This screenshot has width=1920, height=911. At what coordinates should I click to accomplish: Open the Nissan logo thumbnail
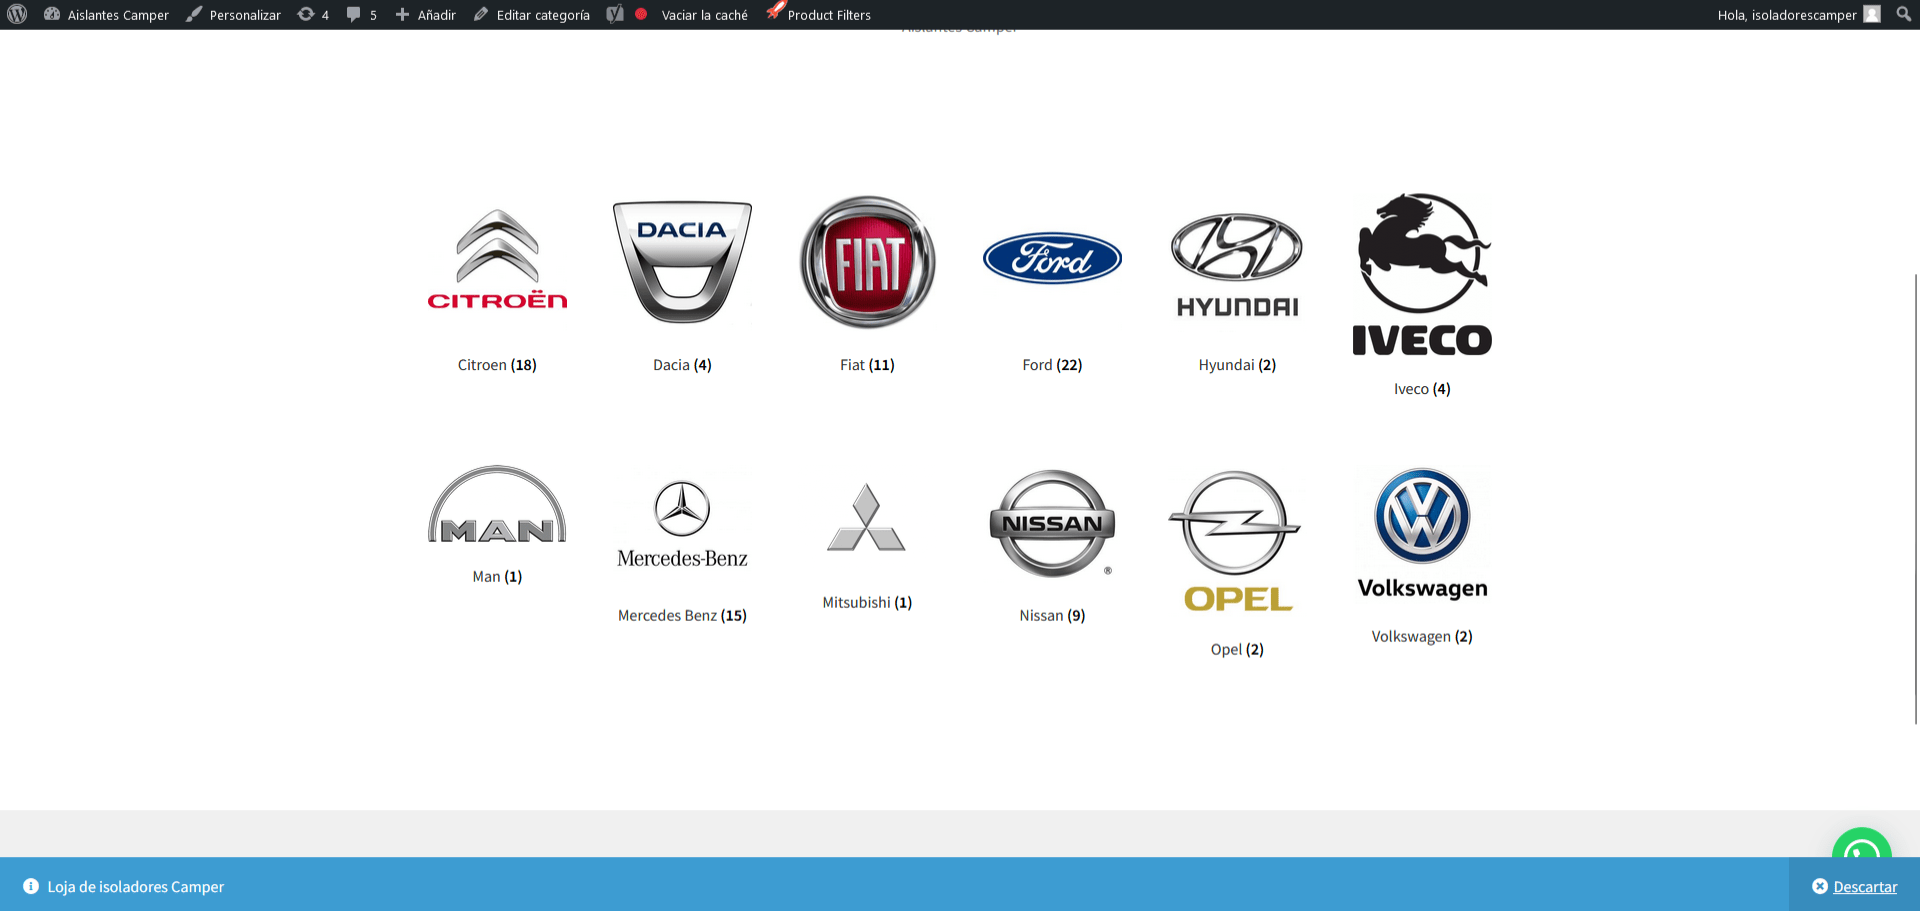(1052, 523)
